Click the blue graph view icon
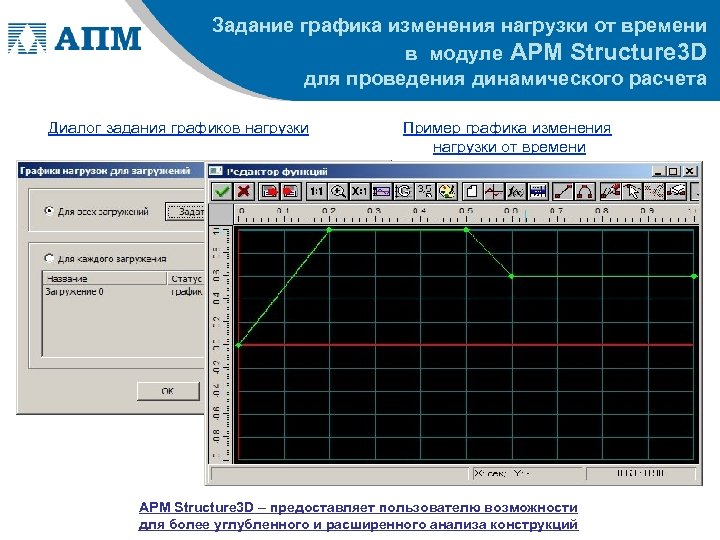 (382, 191)
